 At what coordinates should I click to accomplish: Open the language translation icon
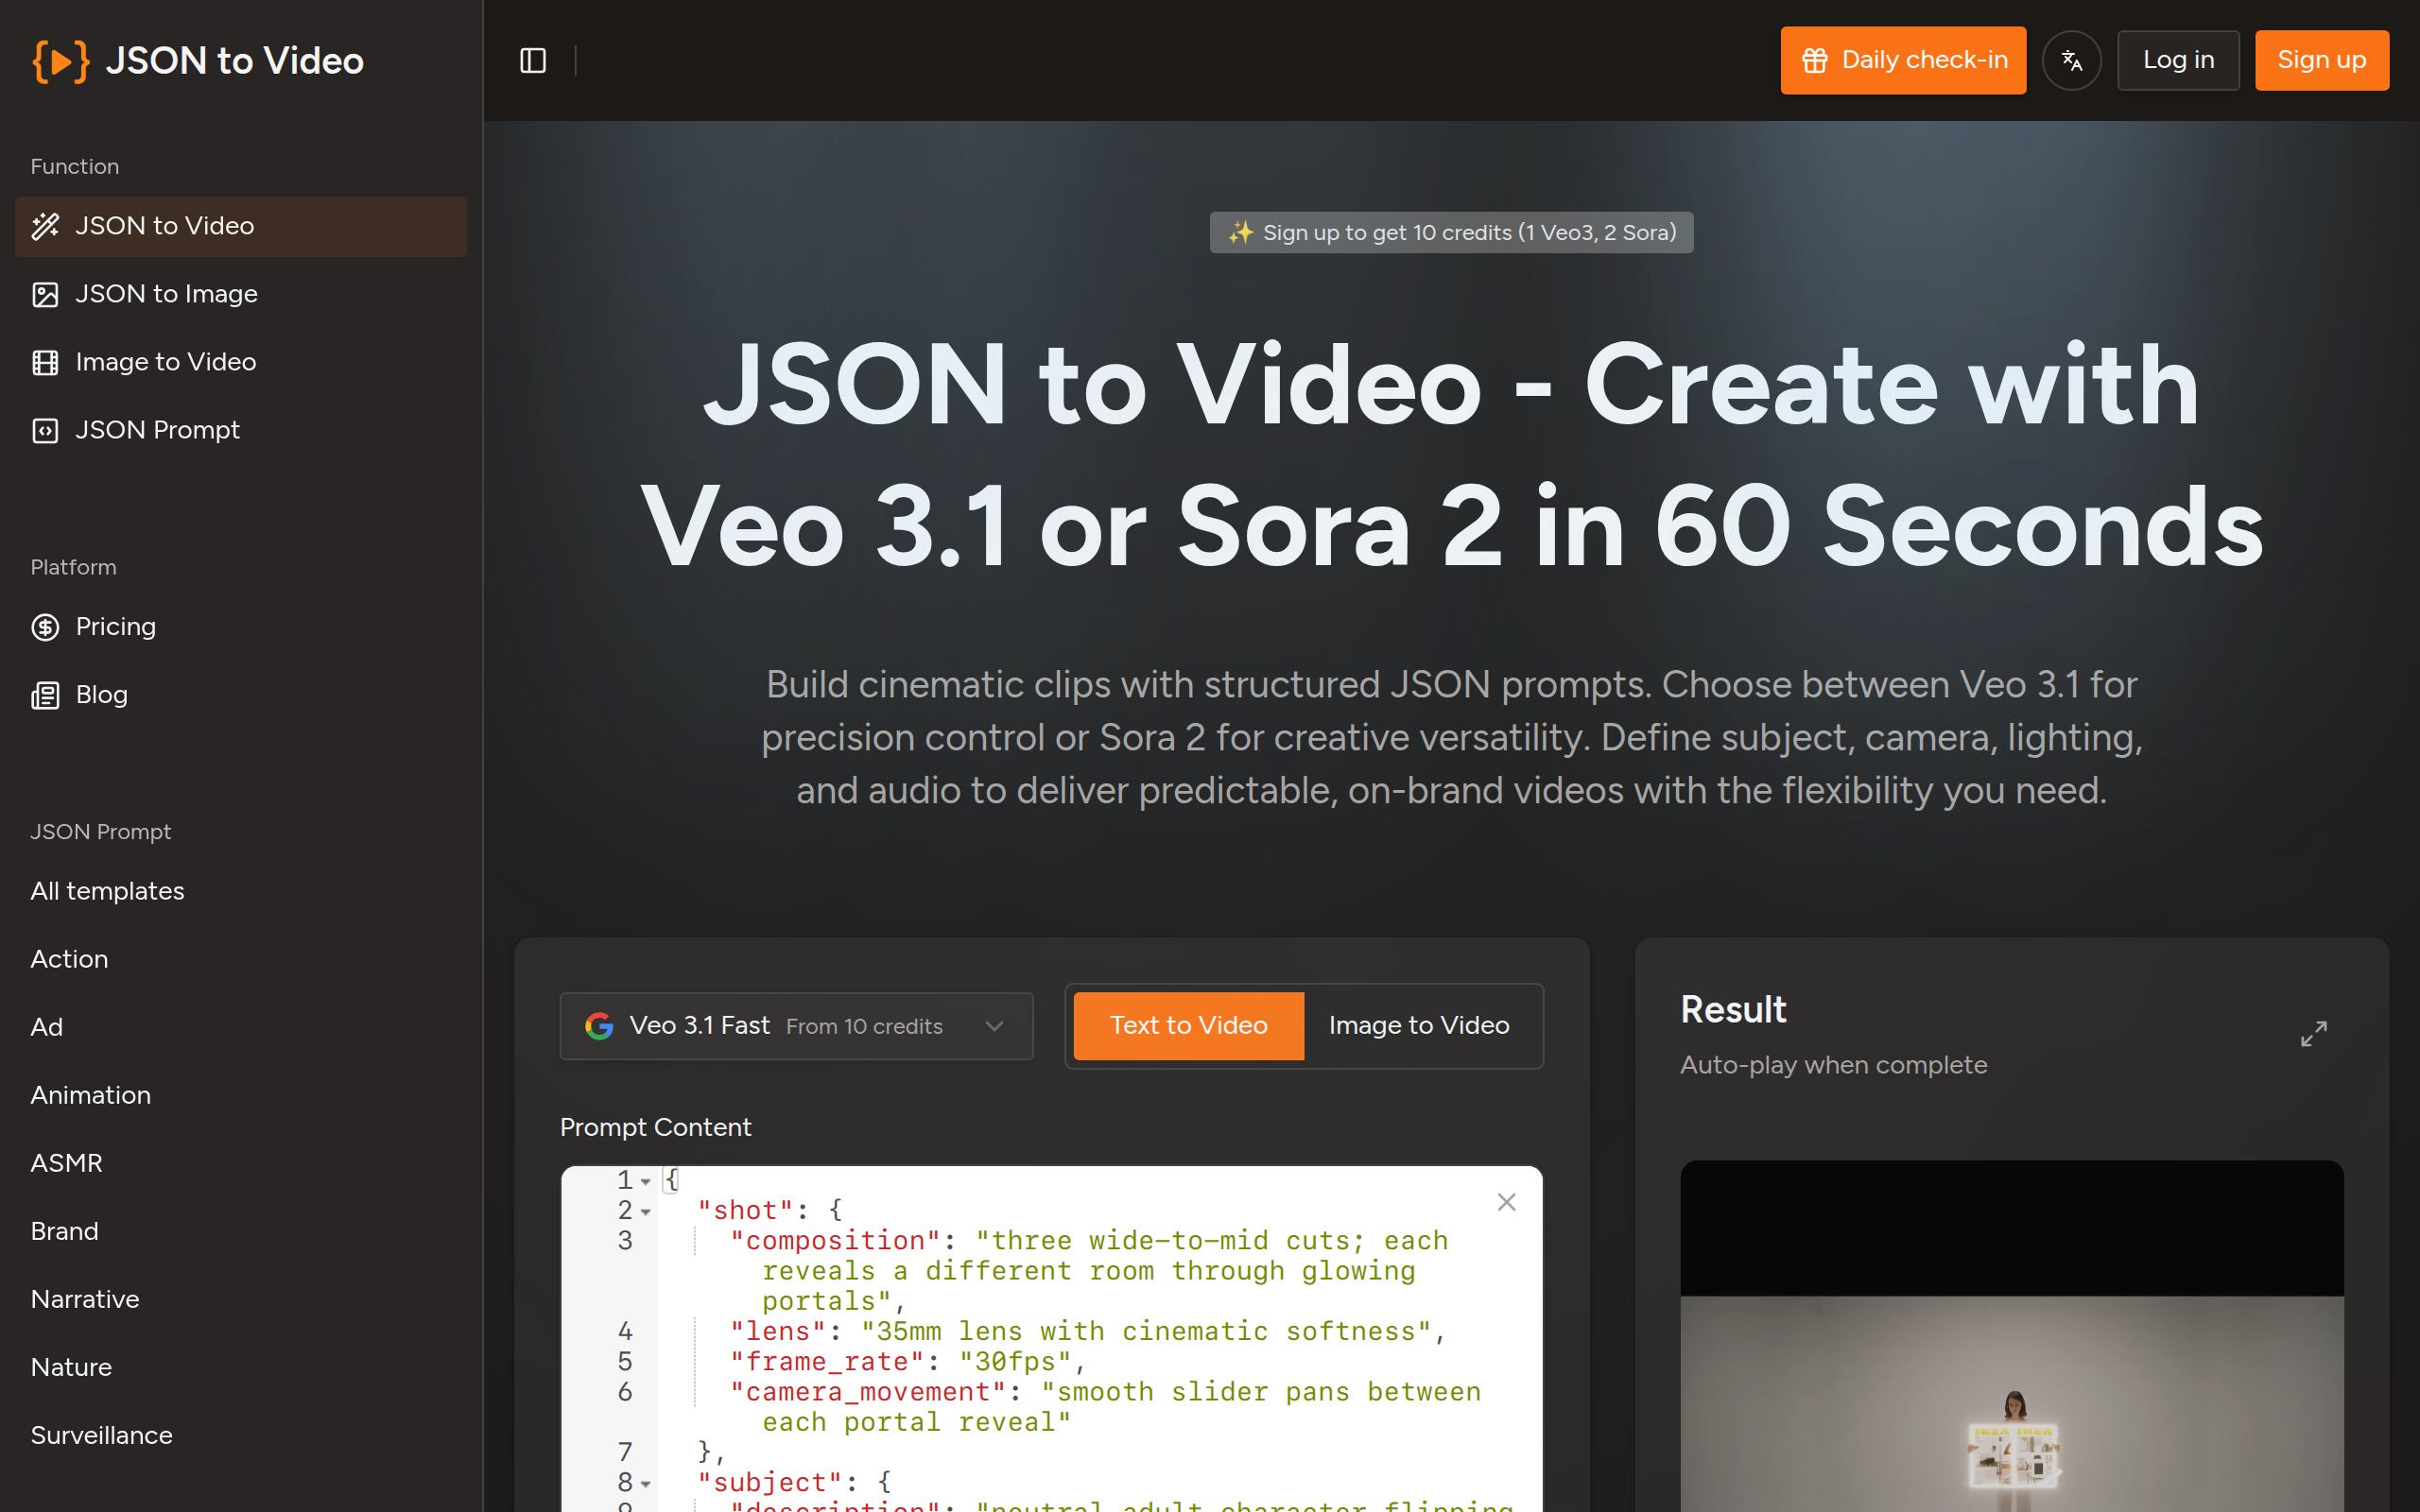[x=2071, y=60]
